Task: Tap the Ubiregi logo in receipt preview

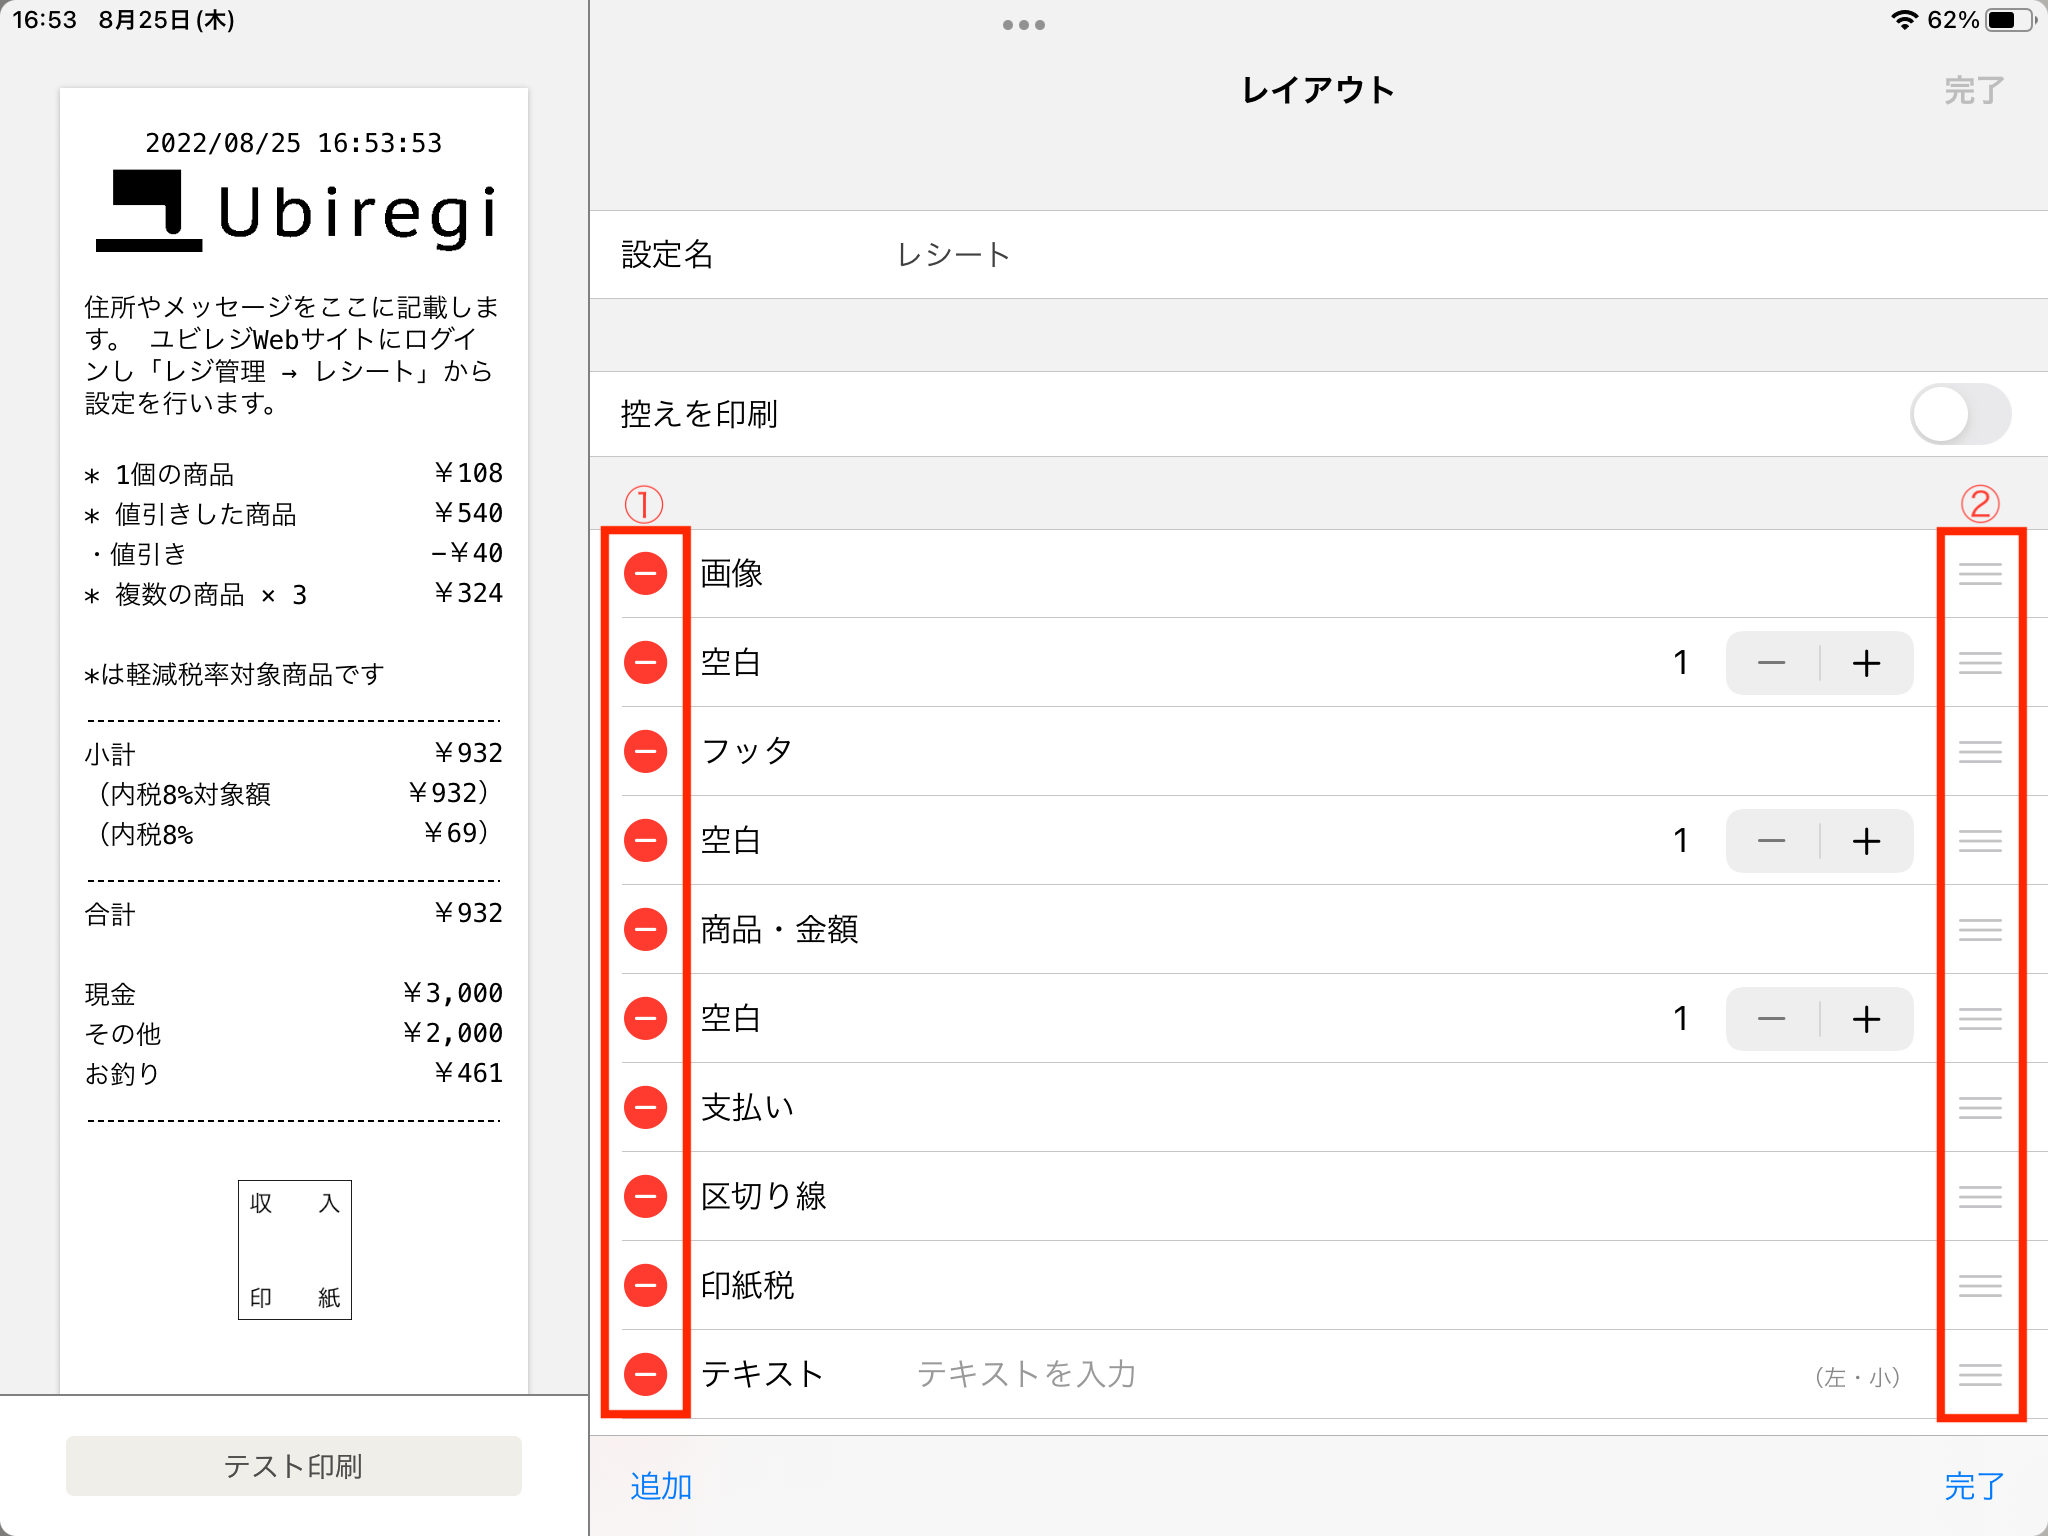Action: (x=296, y=212)
